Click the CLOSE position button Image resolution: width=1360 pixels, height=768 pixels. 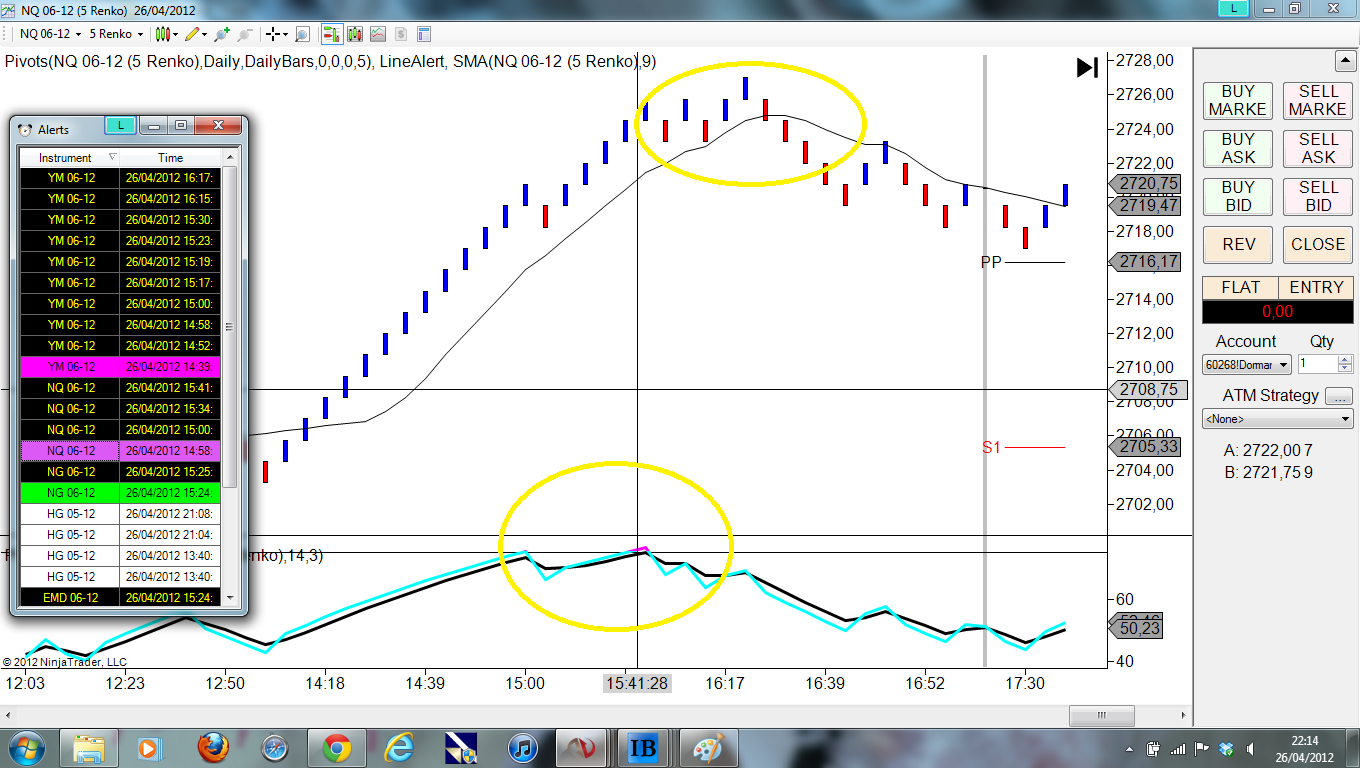(1317, 244)
